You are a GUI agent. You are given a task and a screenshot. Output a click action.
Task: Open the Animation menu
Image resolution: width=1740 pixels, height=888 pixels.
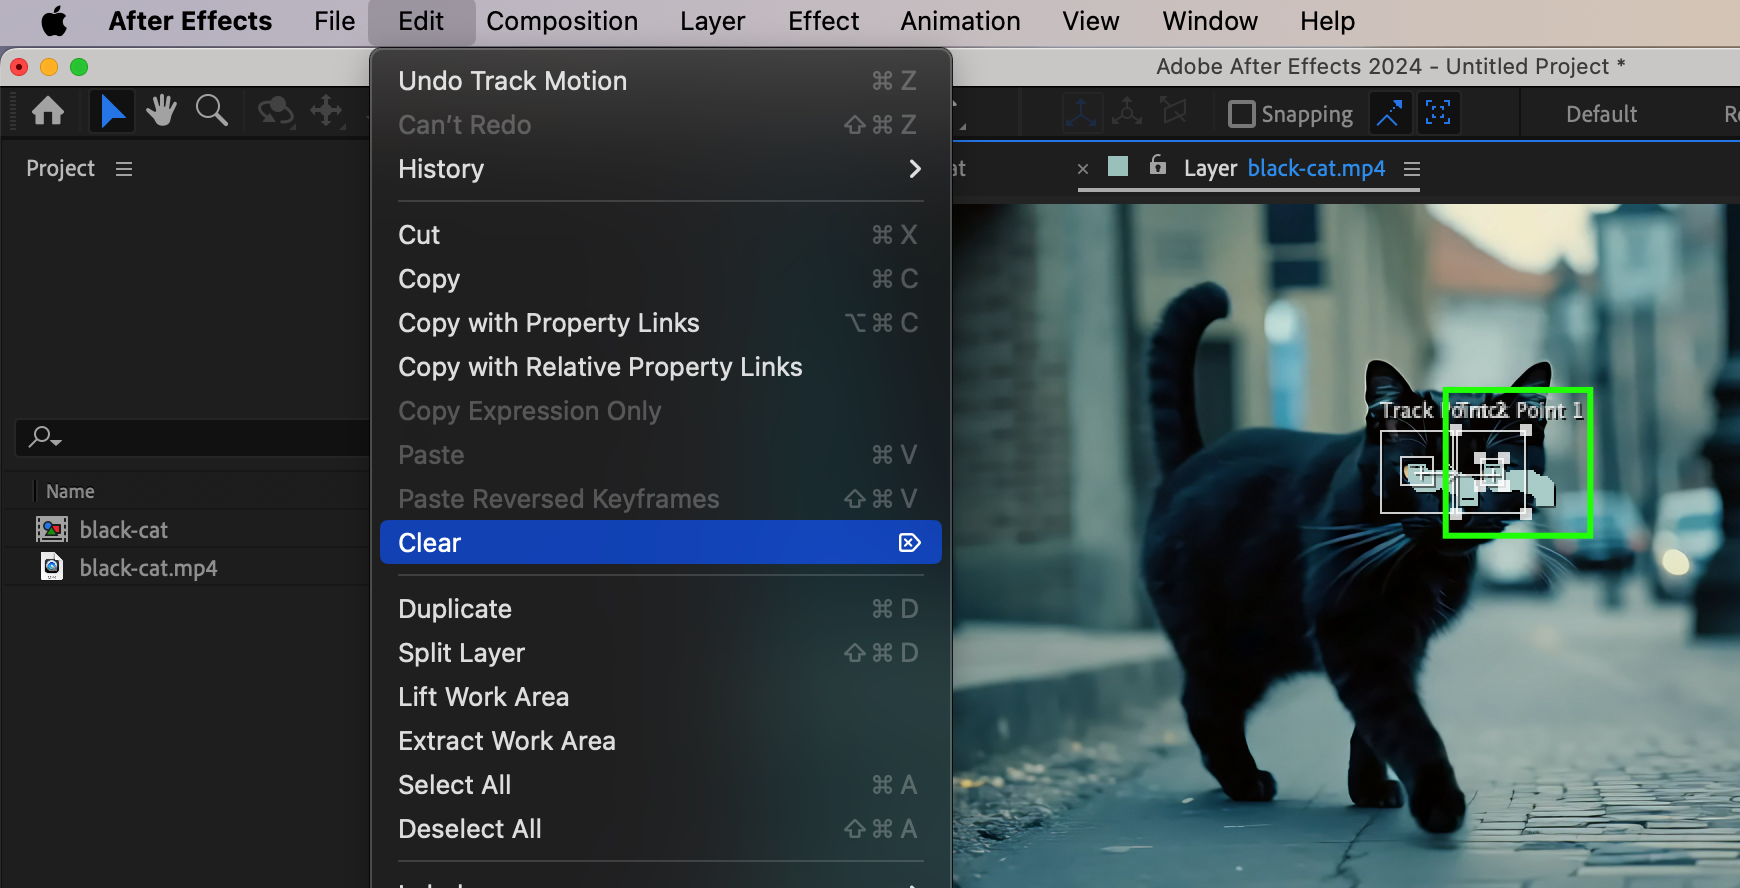[960, 21]
